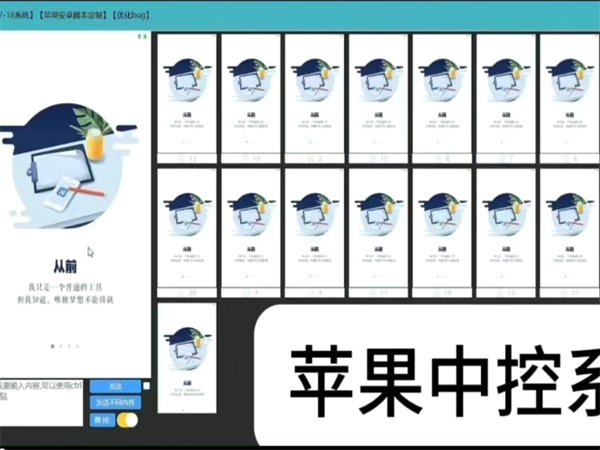The image size is (600, 450).
Task: Click the active dark page dot in large preview
Action: pyautogui.click(x=52, y=346)
